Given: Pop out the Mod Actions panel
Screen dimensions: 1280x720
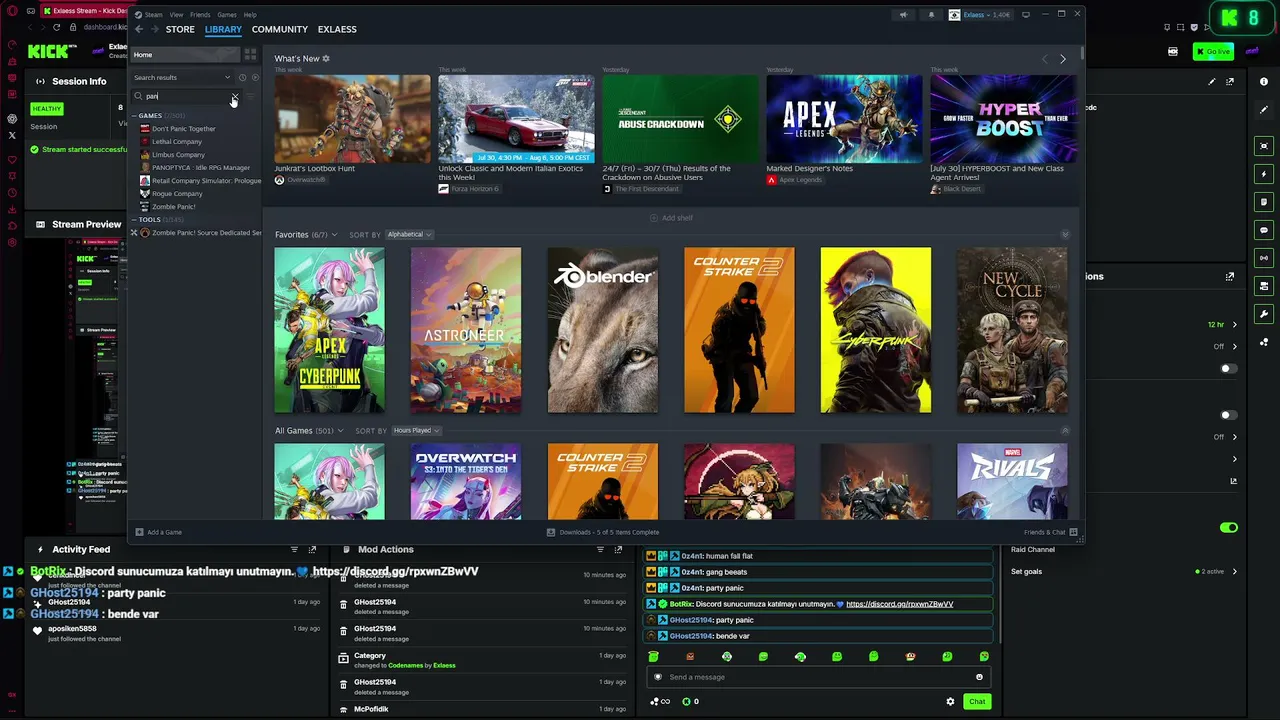Looking at the screenshot, I should point(618,549).
